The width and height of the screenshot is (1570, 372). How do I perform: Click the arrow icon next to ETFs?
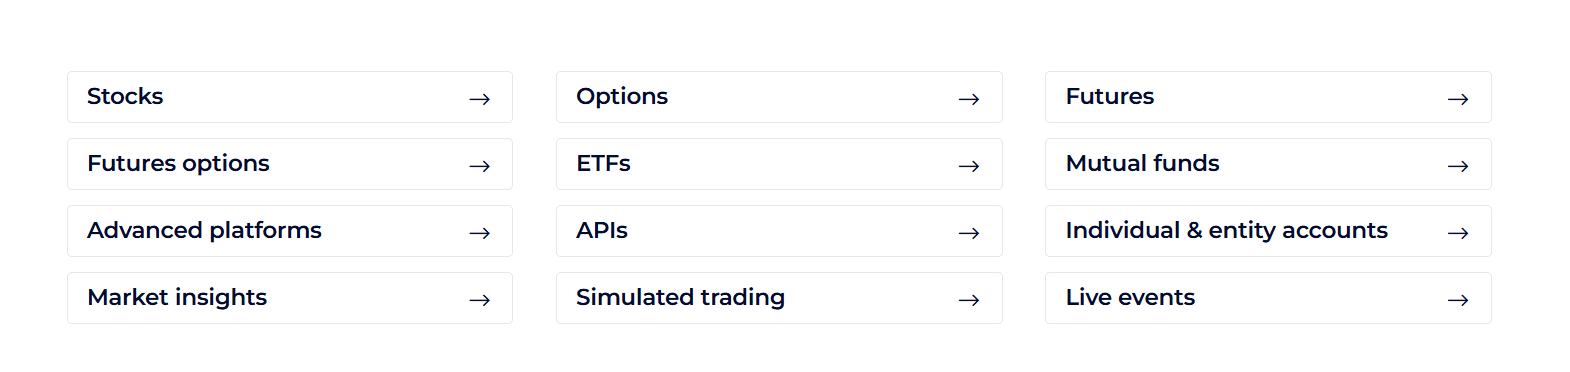tap(969, 166)
